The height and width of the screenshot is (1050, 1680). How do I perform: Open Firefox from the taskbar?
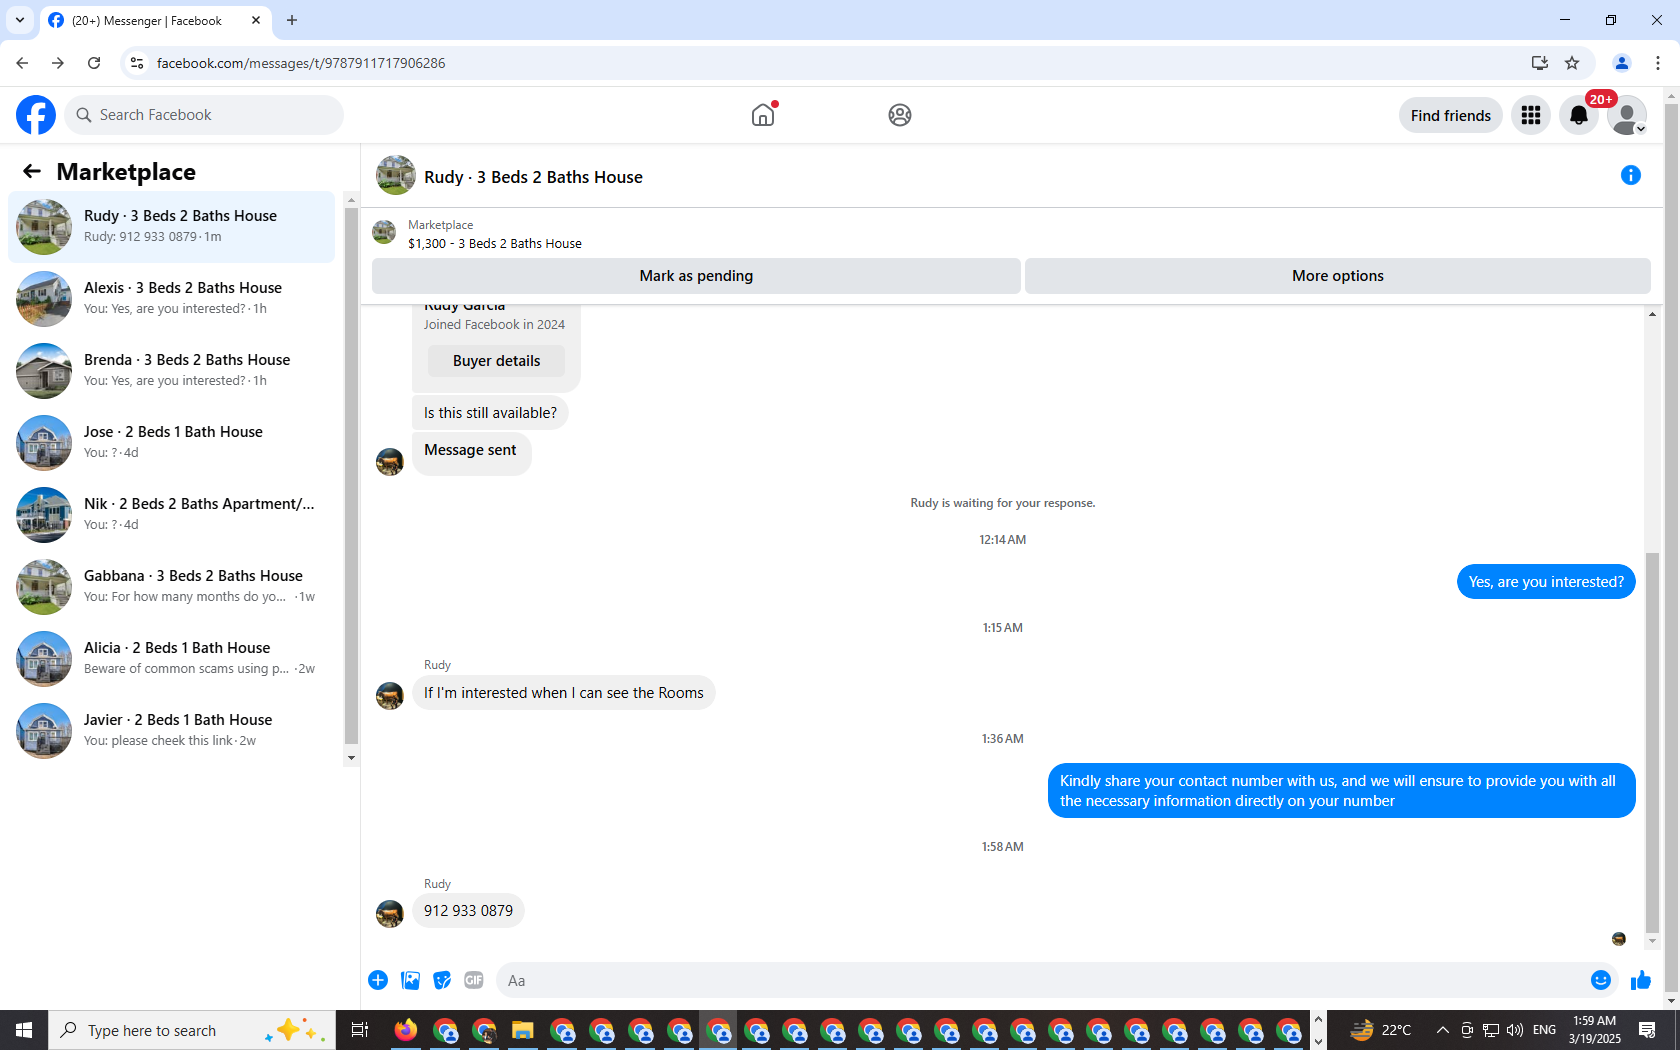pos(406,1030)
